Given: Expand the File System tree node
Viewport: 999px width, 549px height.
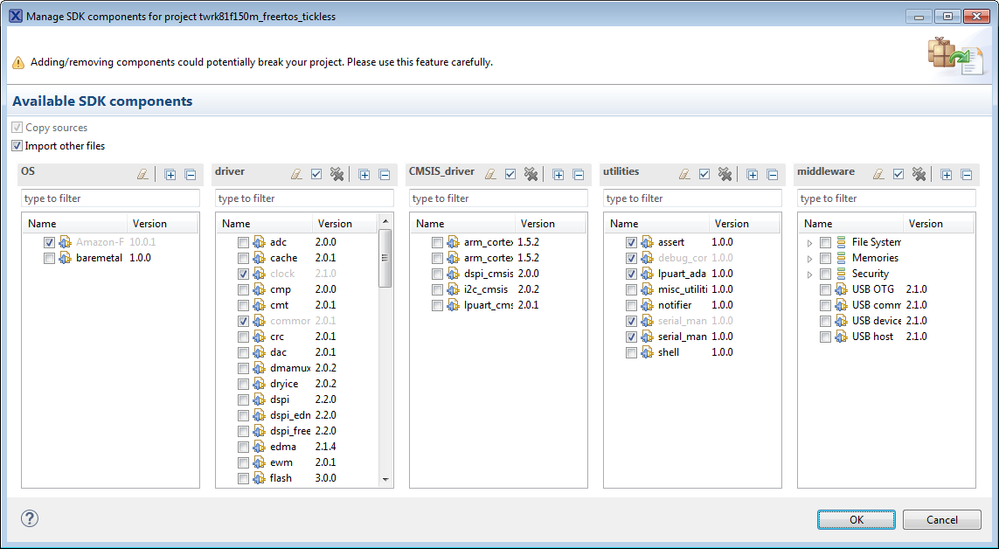Looking at the screenshot, I should tap(809, 243).
